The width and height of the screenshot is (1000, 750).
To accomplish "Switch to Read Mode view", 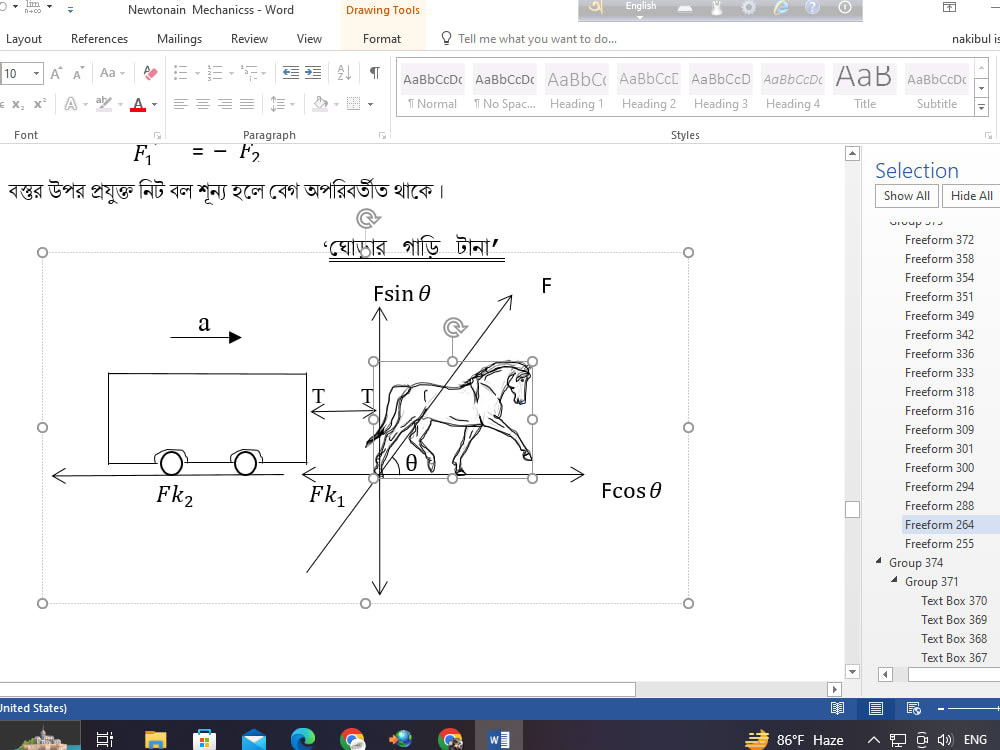I will pyautogui.click(x=837, y=708).
